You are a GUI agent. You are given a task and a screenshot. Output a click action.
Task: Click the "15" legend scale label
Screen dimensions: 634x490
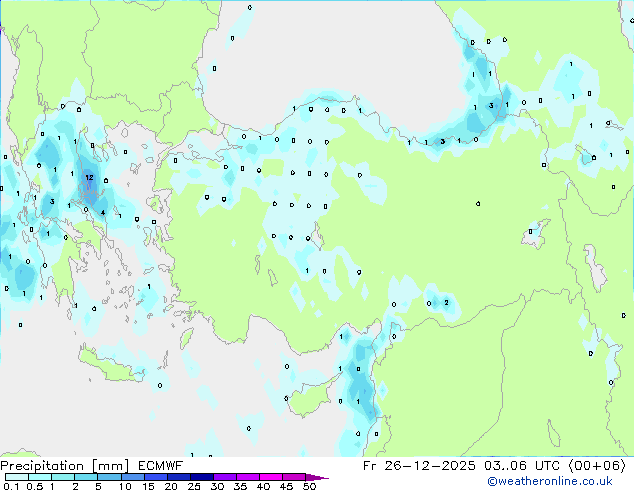[148, 486]
